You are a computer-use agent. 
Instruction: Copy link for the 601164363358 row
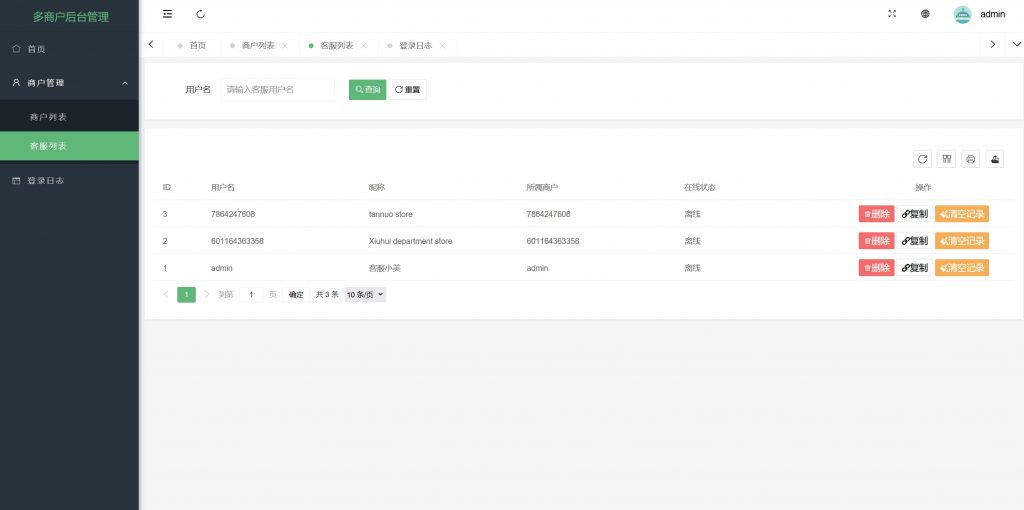point(914,241)
